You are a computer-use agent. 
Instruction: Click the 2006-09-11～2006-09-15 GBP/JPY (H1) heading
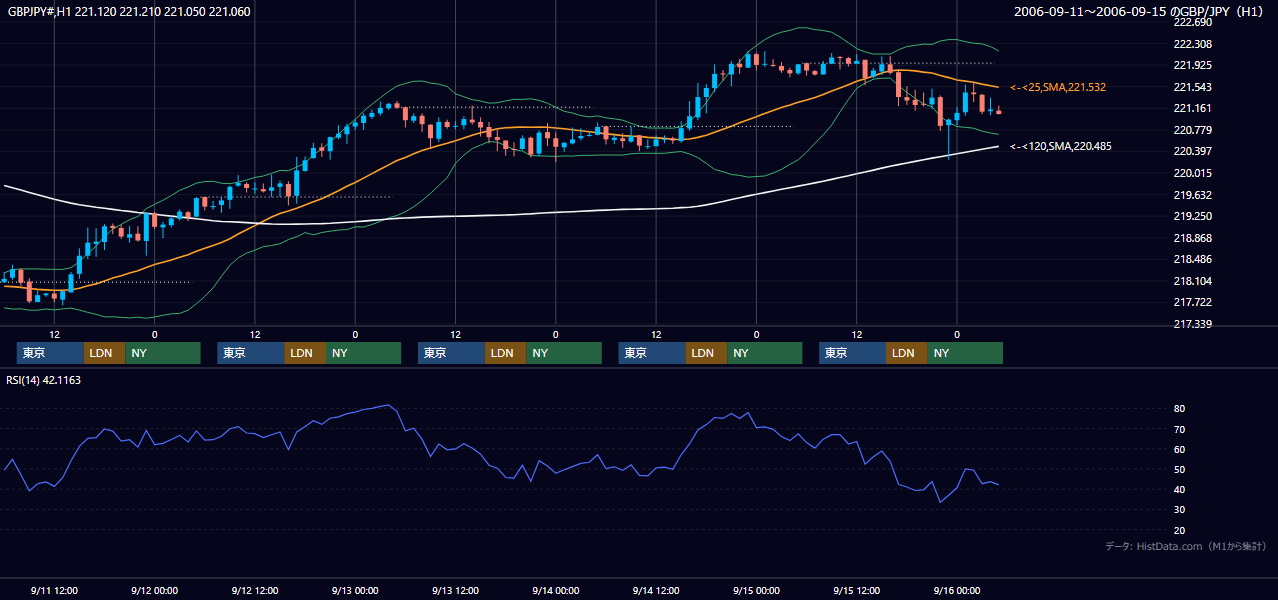click(1140, 12)
